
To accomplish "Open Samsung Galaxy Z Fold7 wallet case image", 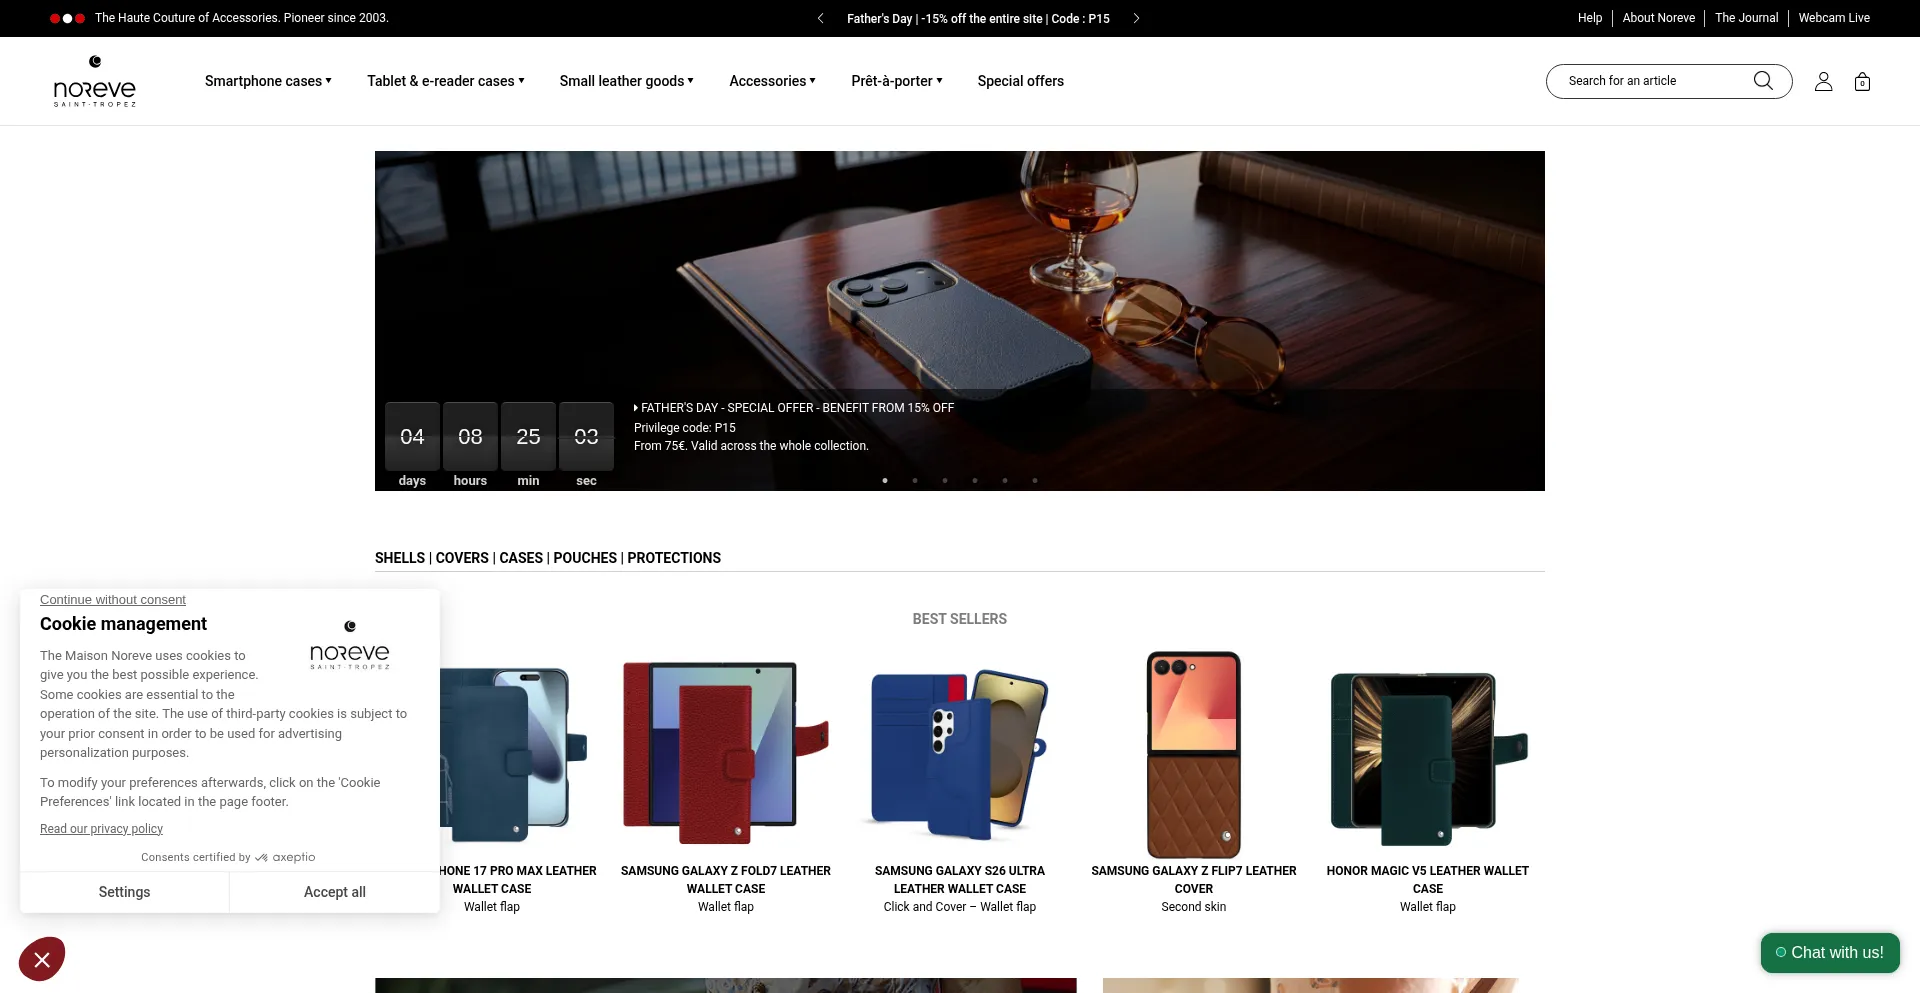I will click(726, 753).
